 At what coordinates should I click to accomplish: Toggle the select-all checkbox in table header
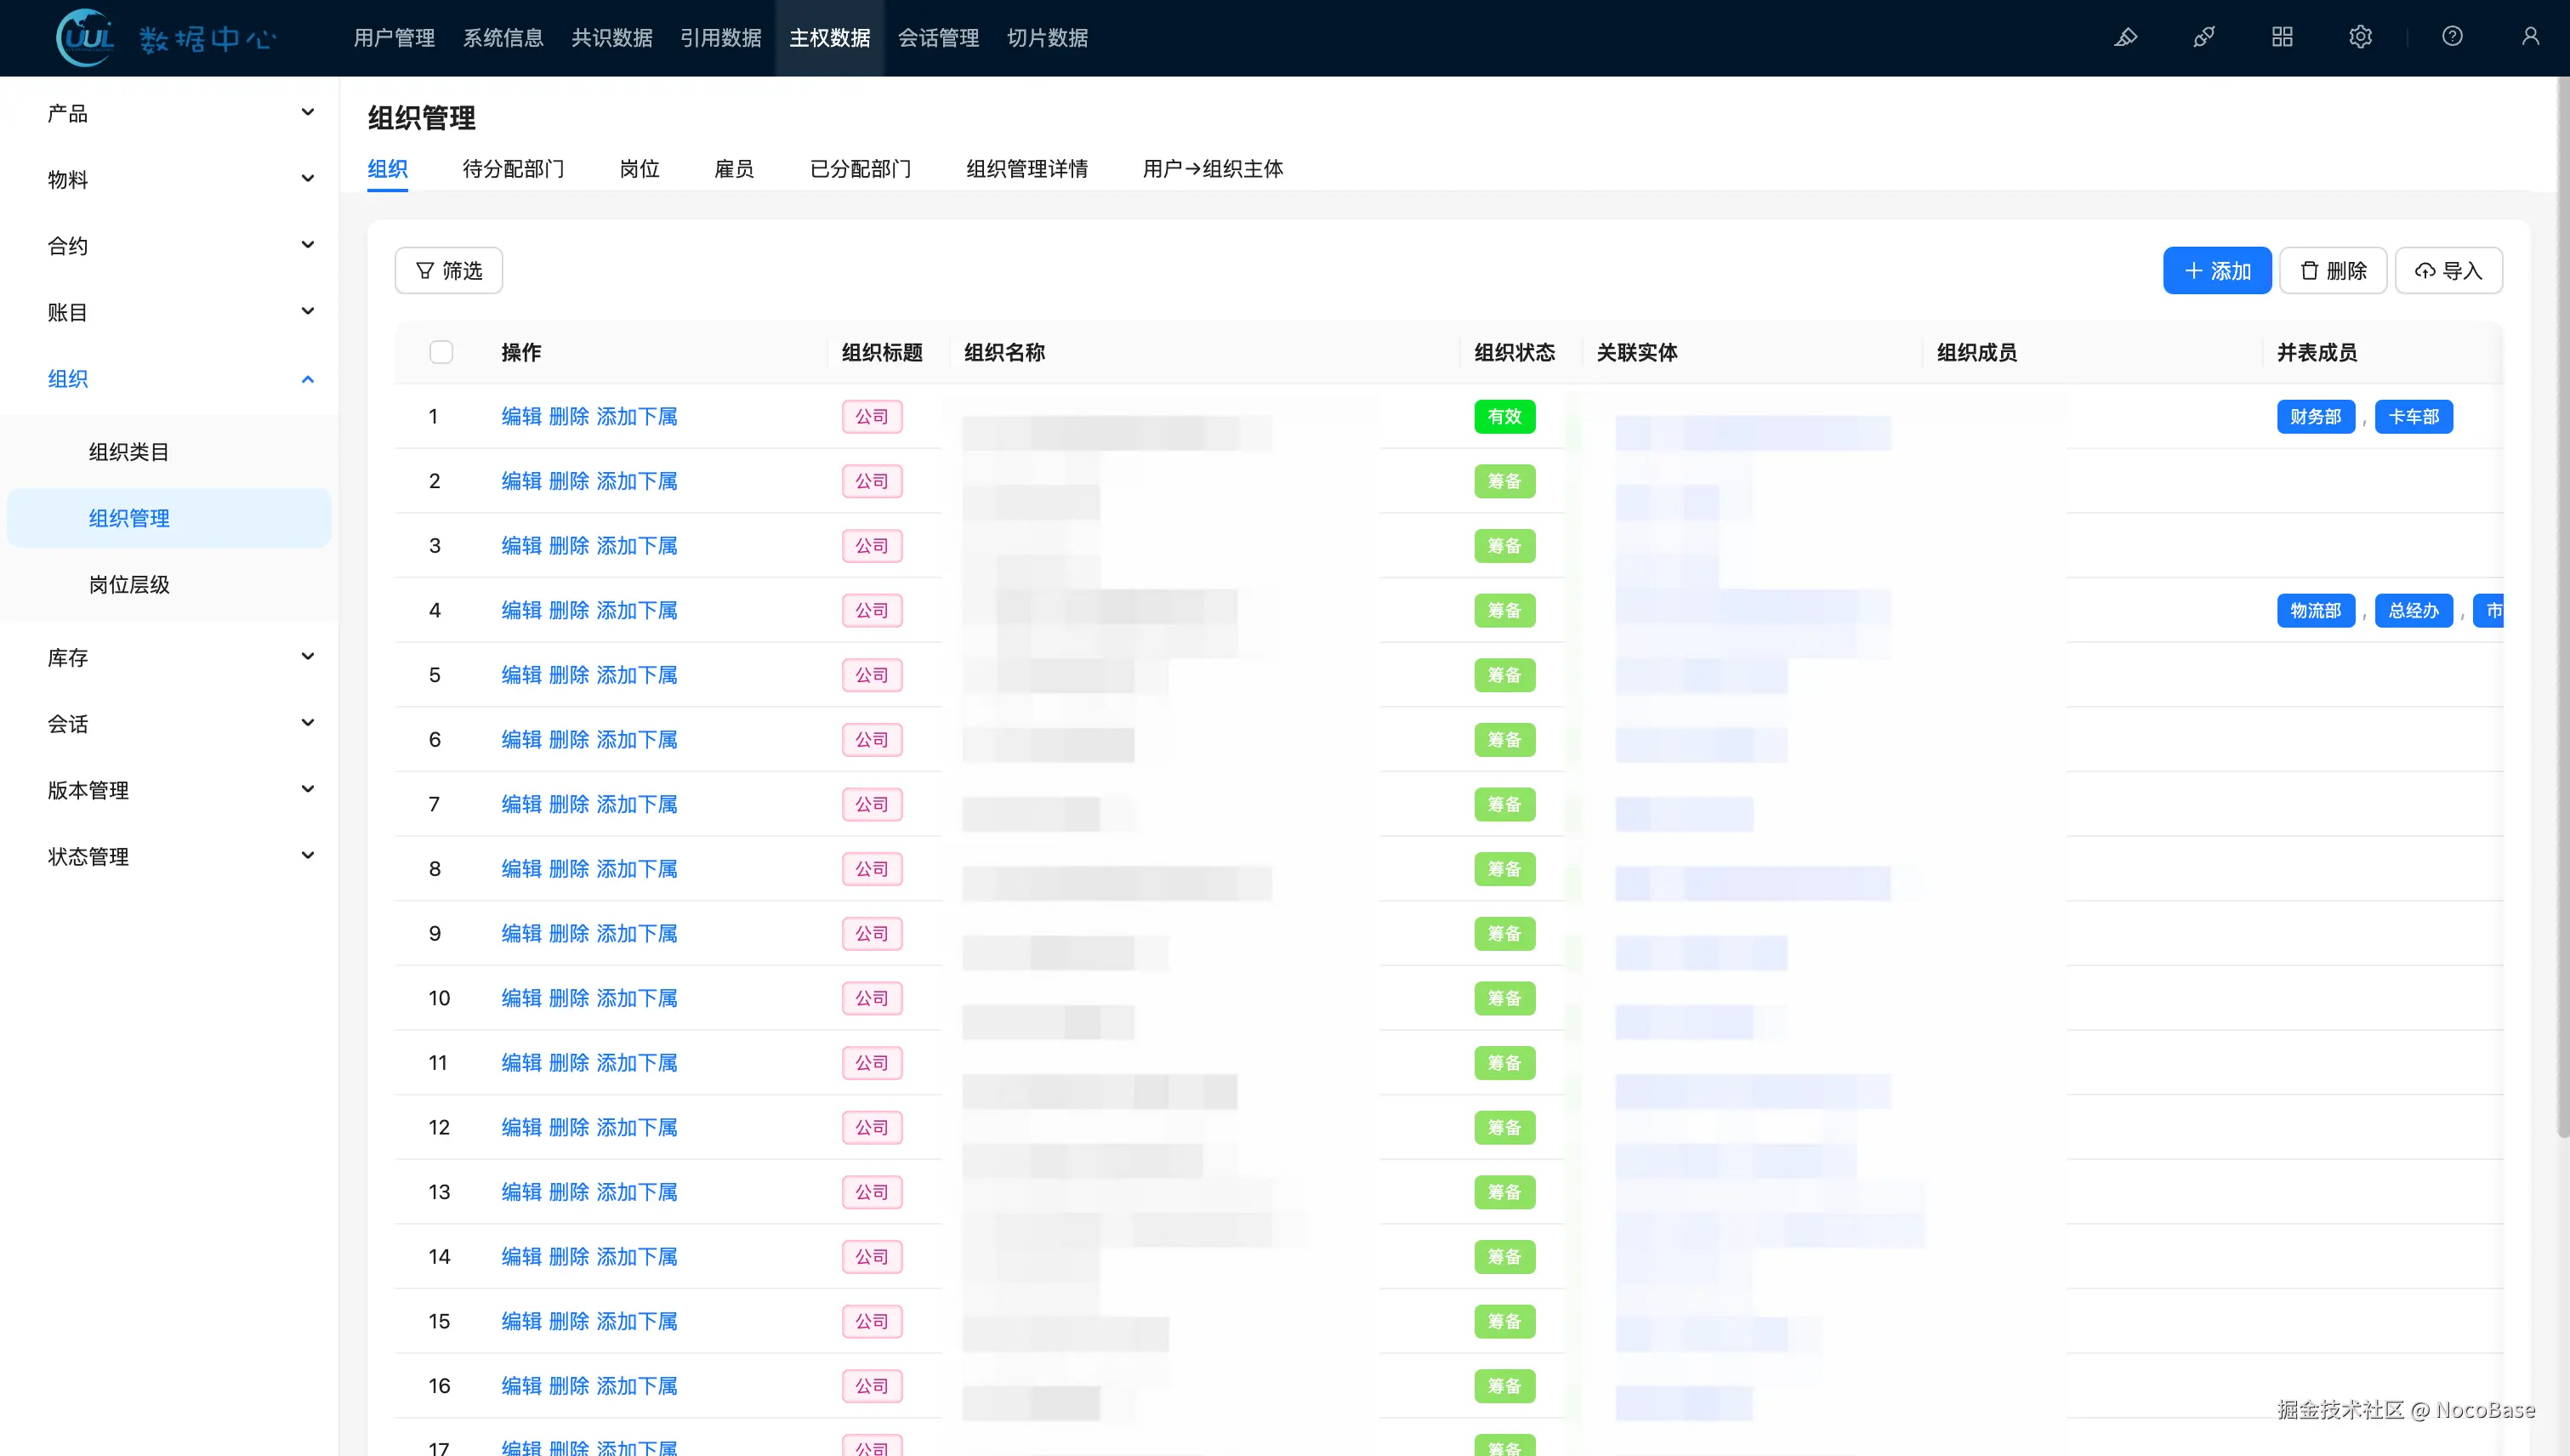click(x=441, y=352)
